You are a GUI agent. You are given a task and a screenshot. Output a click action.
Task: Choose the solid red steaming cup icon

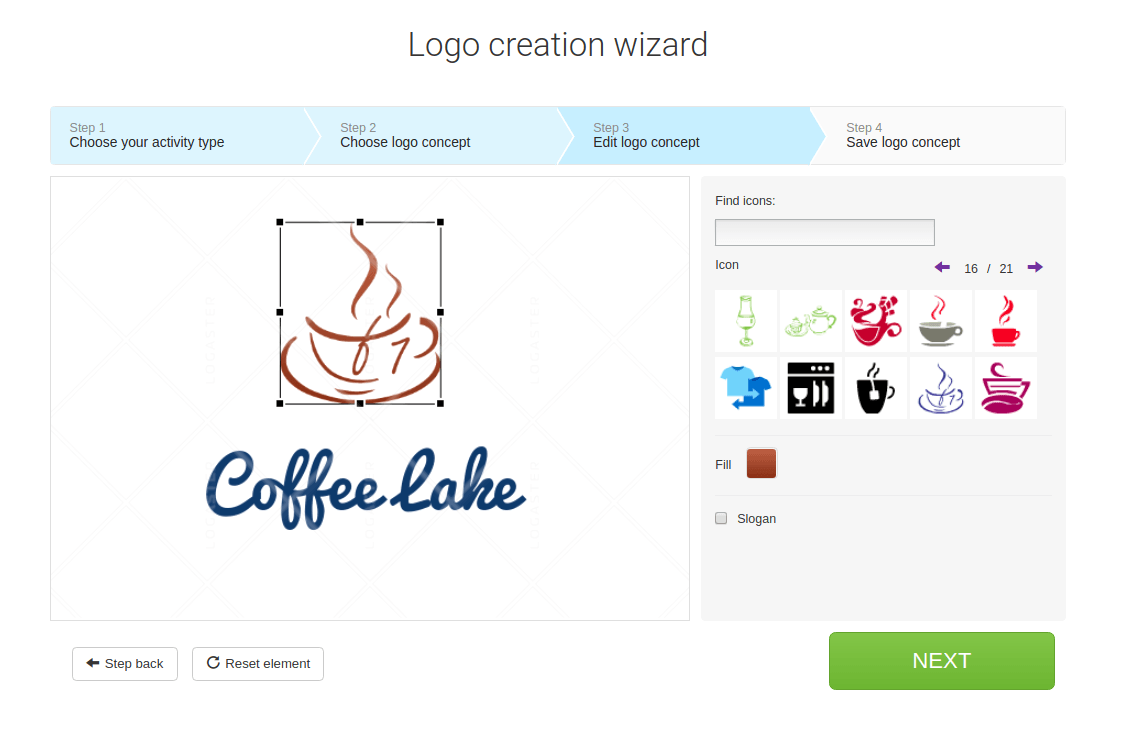pos(1006,321)
